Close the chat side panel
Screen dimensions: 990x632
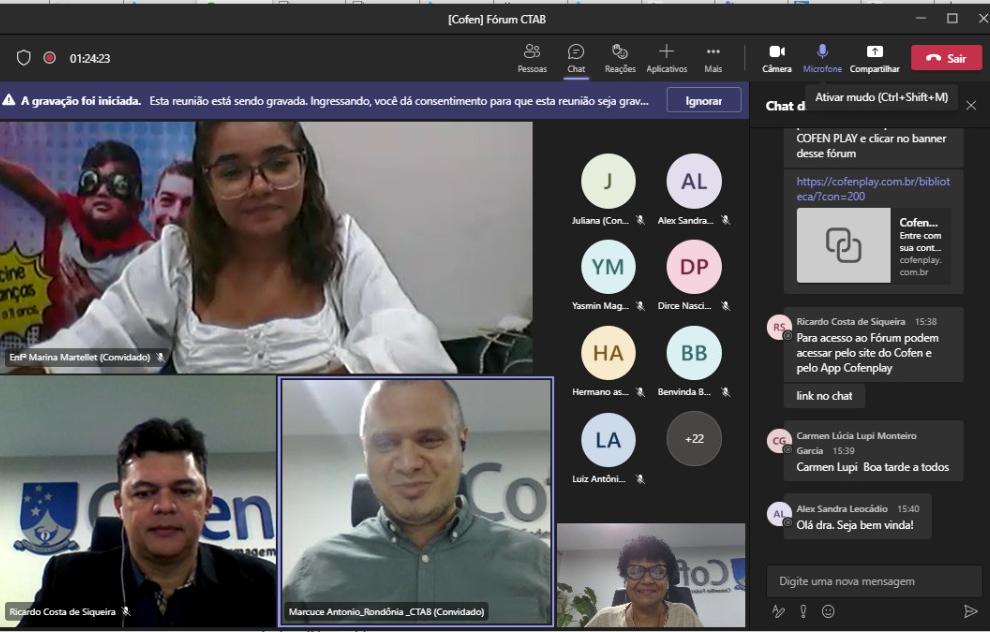click(971, 105)
